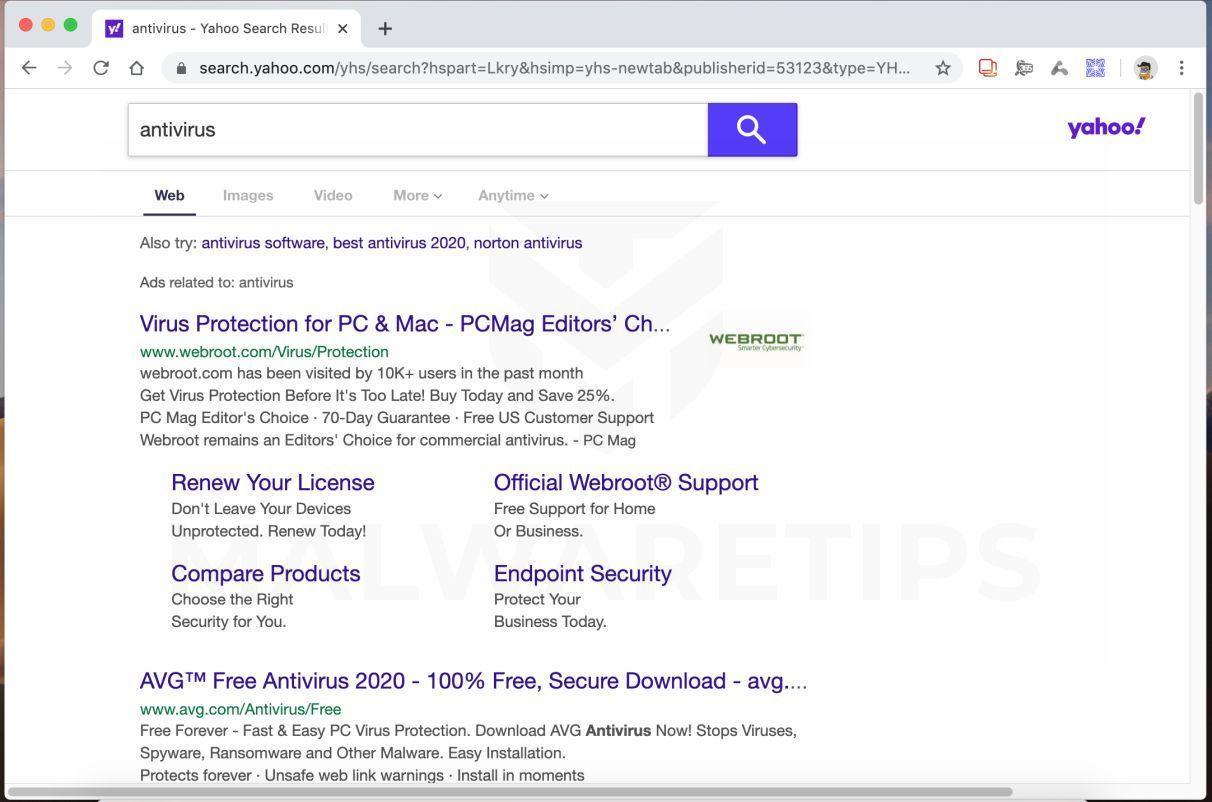Image resolution: width=1212 pixels, height=802 pixels.
Task: Select the Video search tab
Action: point(332,195)
